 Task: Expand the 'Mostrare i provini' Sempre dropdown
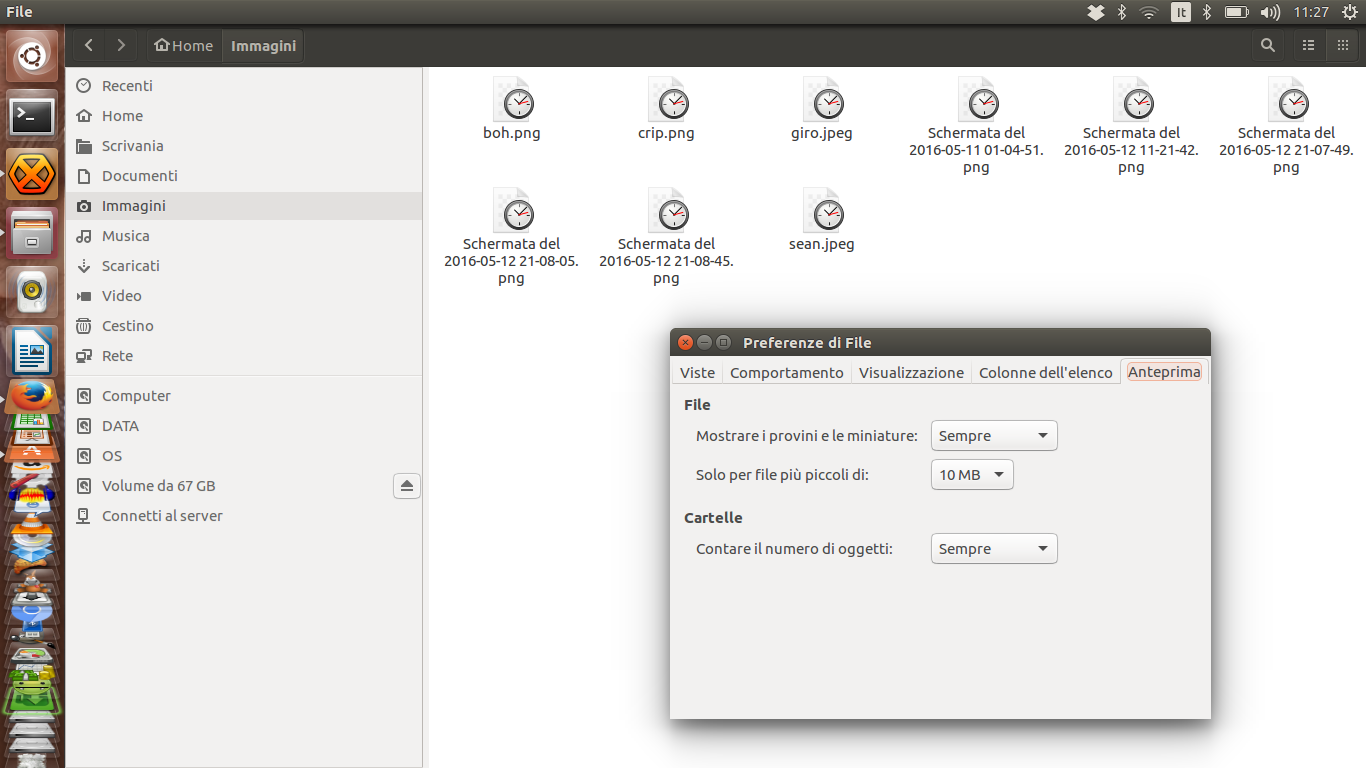click(993, 436)
